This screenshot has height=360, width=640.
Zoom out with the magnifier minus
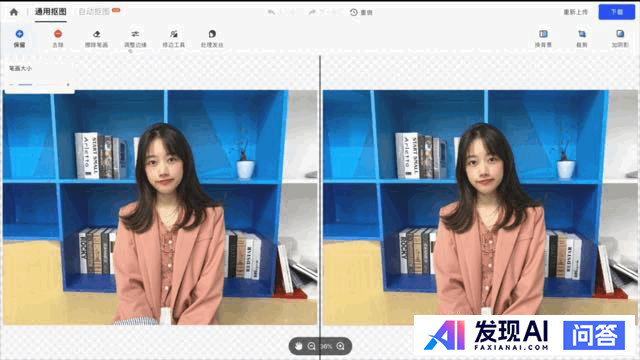(x=311, y=346)
